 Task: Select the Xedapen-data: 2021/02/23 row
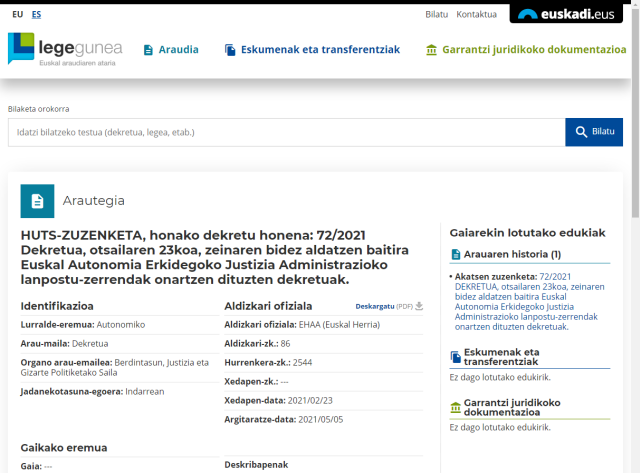click(x=323, y=400)
